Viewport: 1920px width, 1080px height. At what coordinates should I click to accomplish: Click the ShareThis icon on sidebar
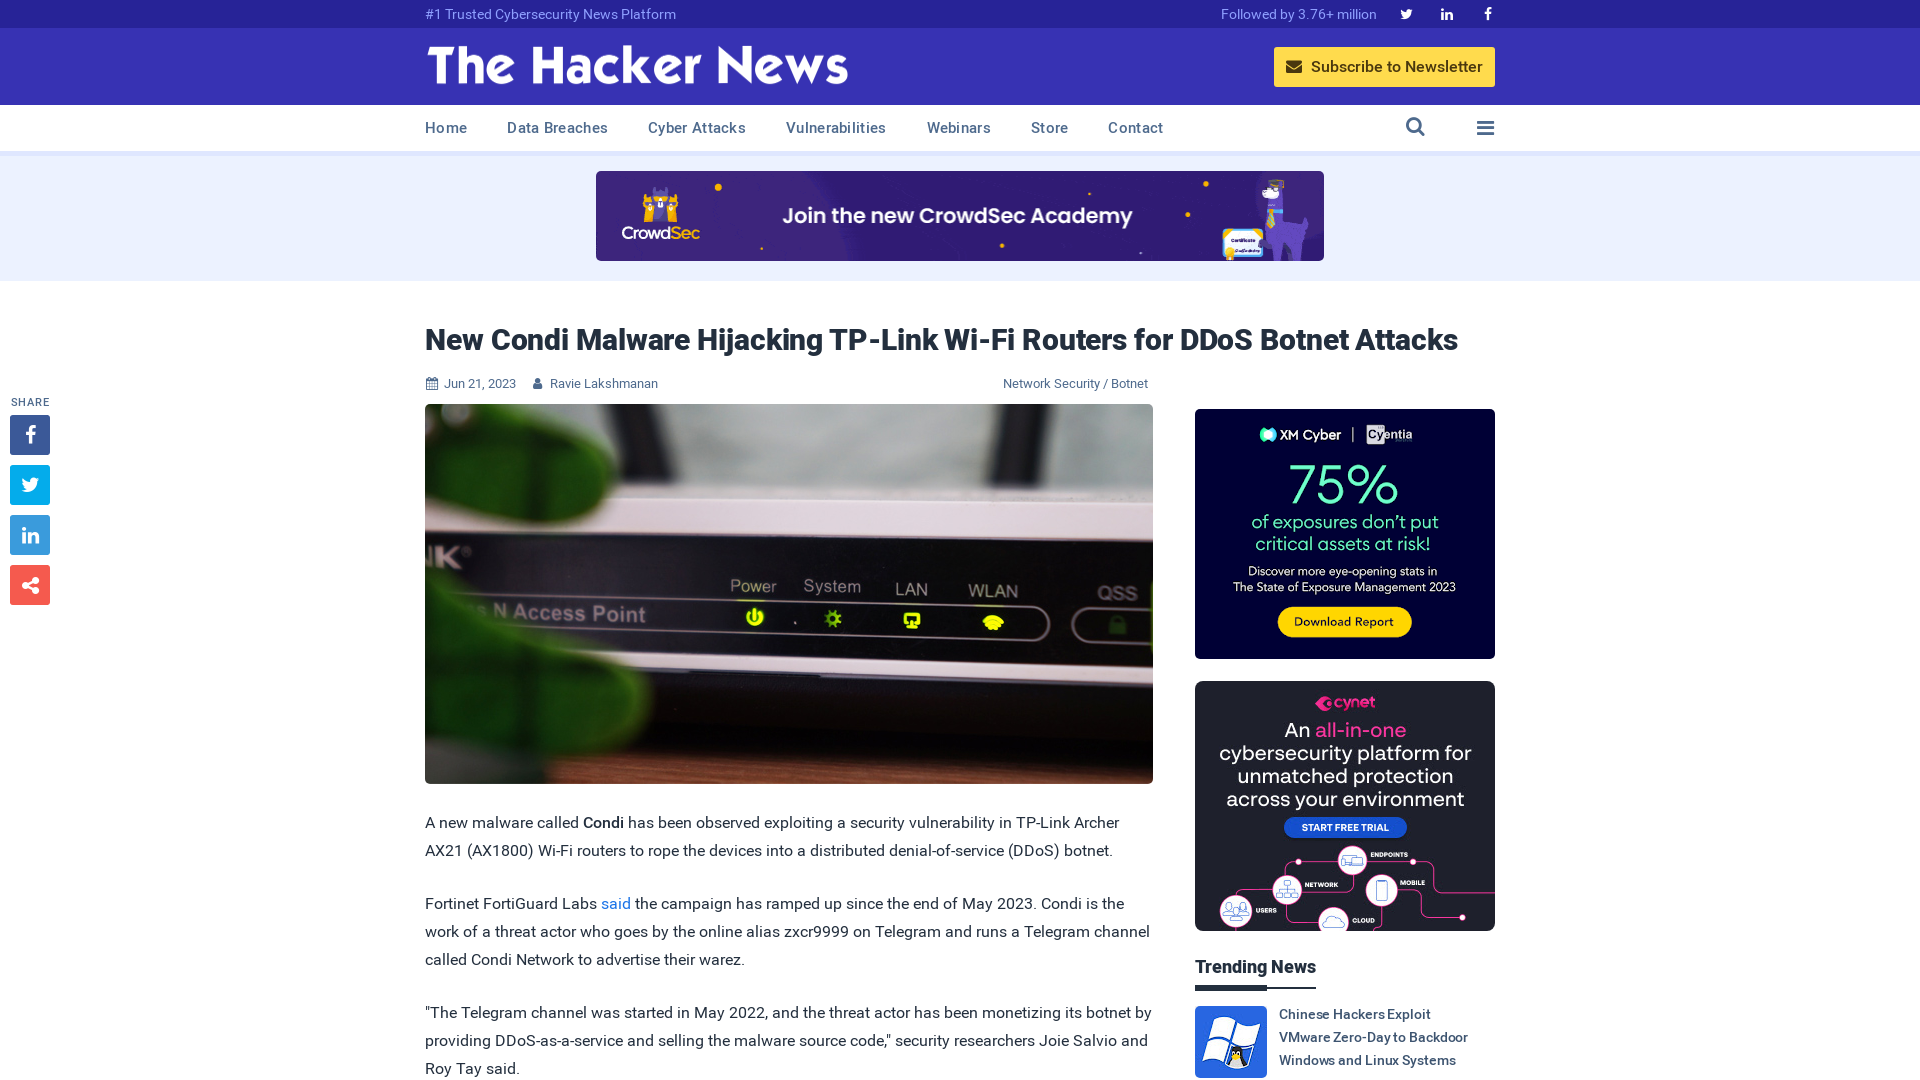(29, 584)
